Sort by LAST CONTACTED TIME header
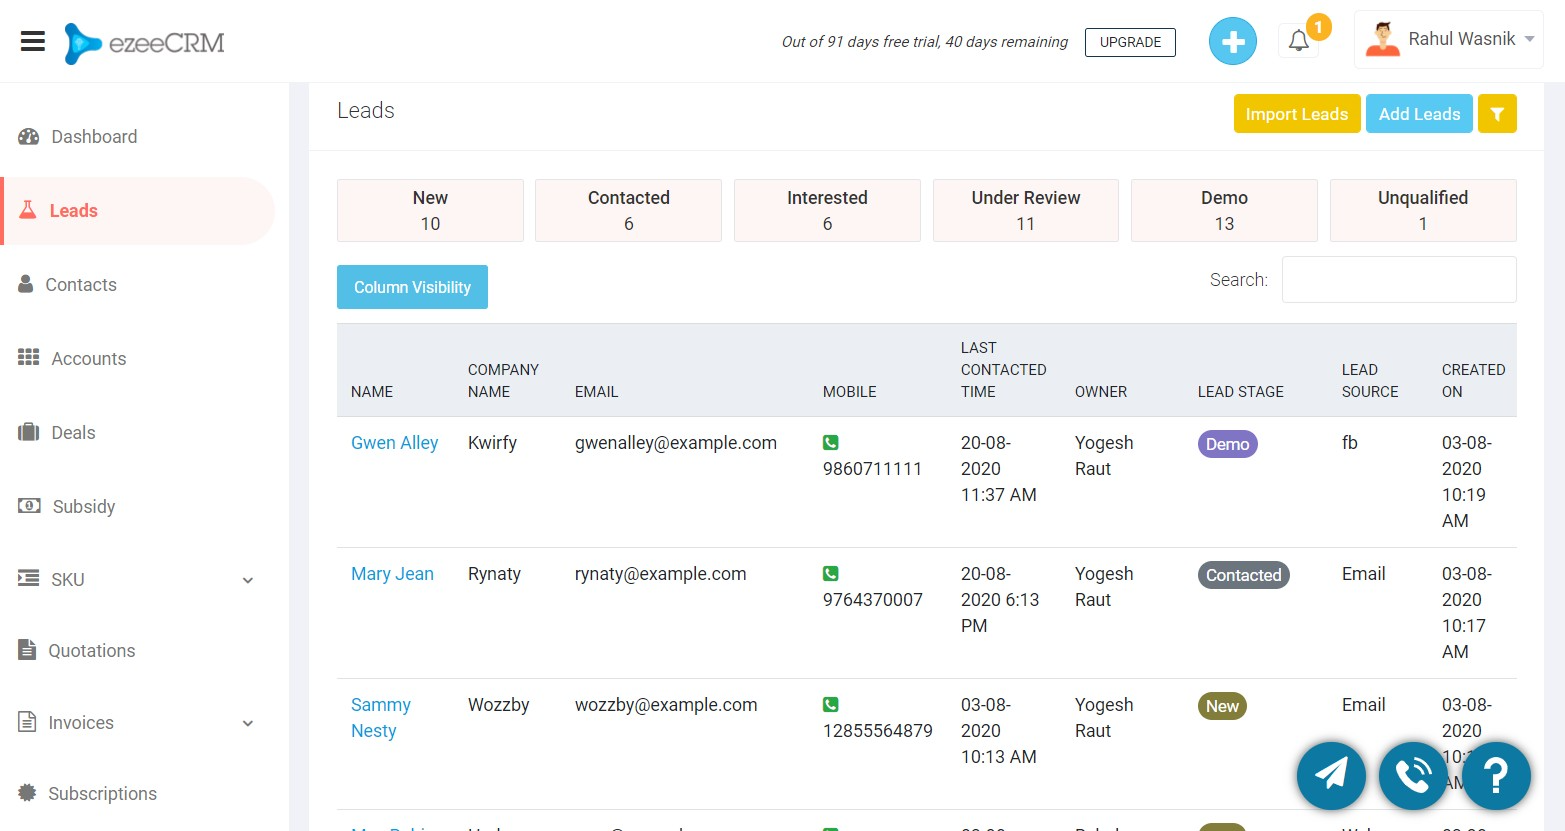 point(1003,370)
